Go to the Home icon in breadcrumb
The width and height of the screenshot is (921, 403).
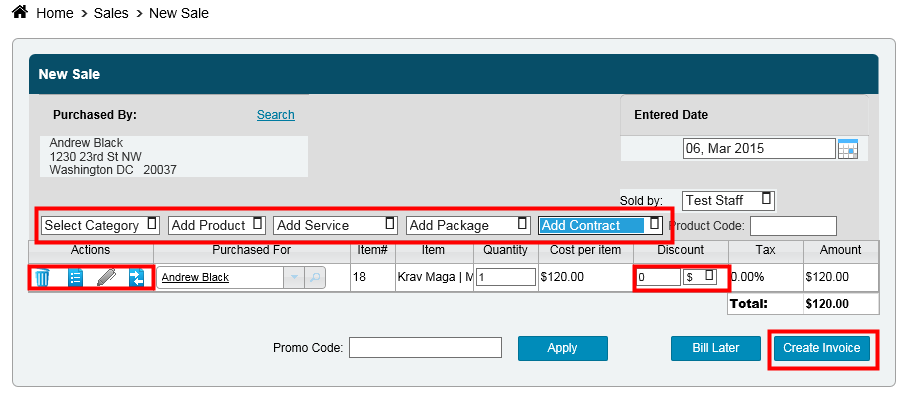(19, 14)
